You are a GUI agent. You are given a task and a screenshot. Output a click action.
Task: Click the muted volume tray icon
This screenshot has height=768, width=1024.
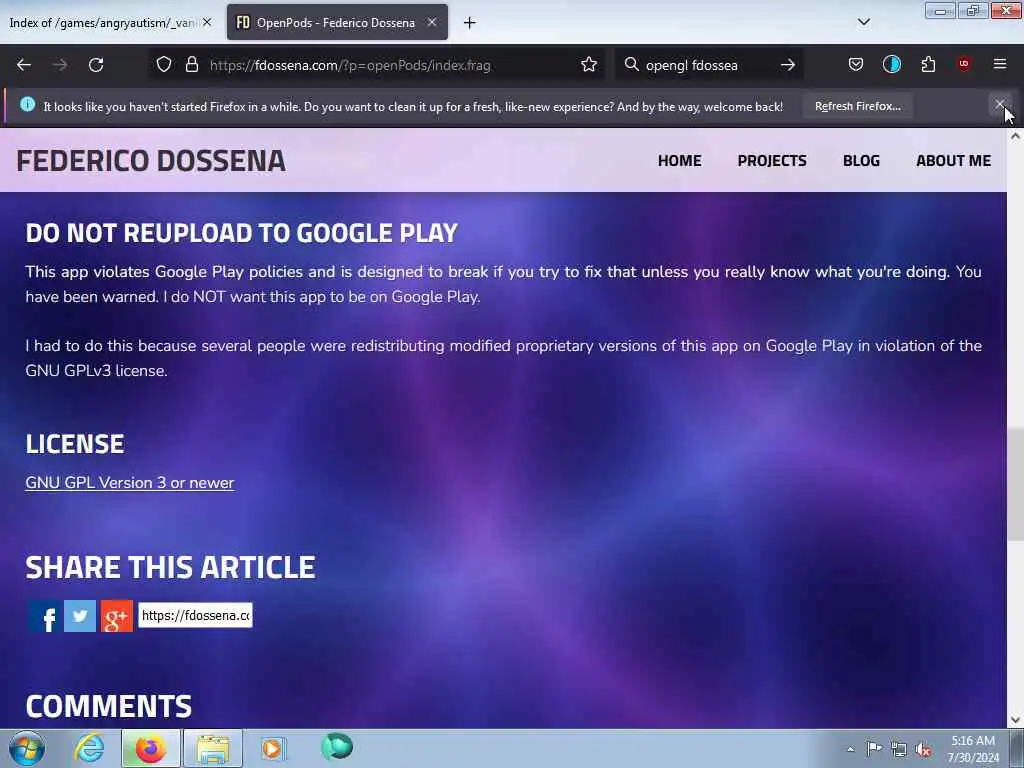[x=923, y=749]
